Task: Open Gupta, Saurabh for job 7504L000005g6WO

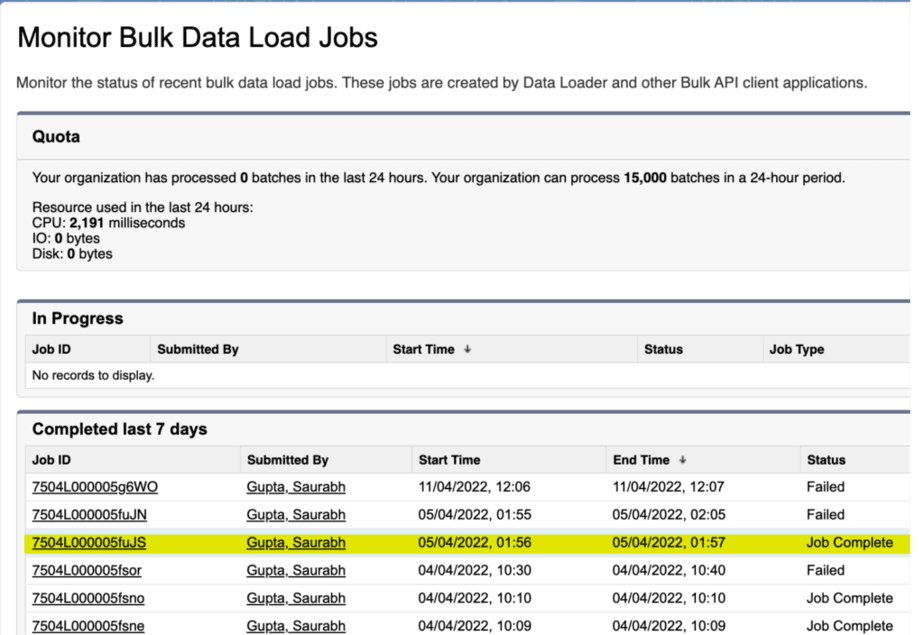Action: click(296, 487)
